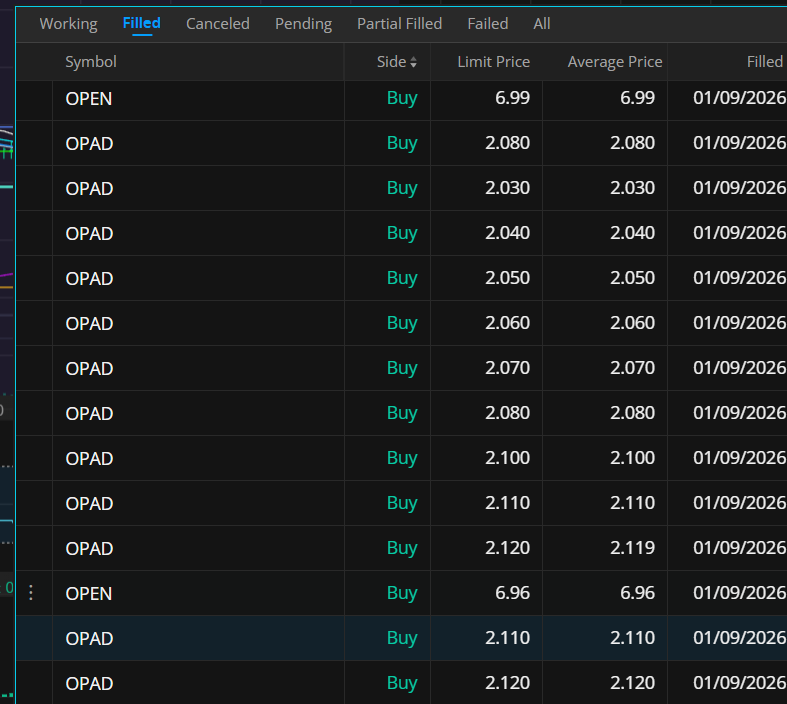Open the three-dot menu on the OPEN 6.96 row
Image resolution: width=787 pixels, height=704 pixels.
click(31, 593)
